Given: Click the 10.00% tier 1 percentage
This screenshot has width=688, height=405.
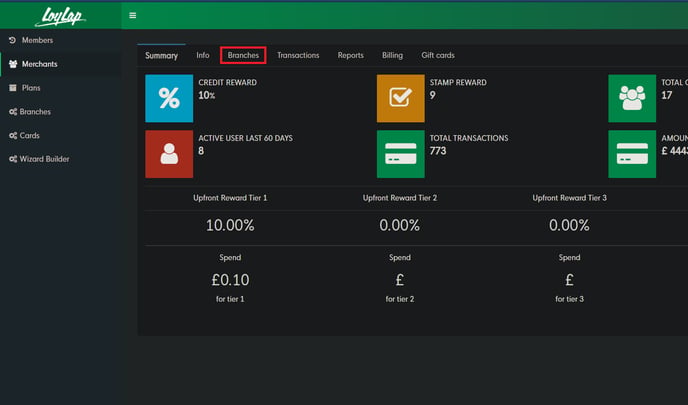Looking at the screenshot, I should click(230, 226).
